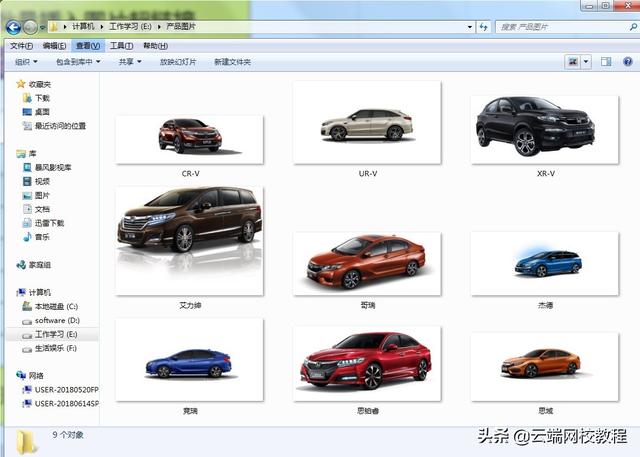Select 家庭组 in navigation pane
The width and height of the screenshot is (640, 457).
pos(40,265)
